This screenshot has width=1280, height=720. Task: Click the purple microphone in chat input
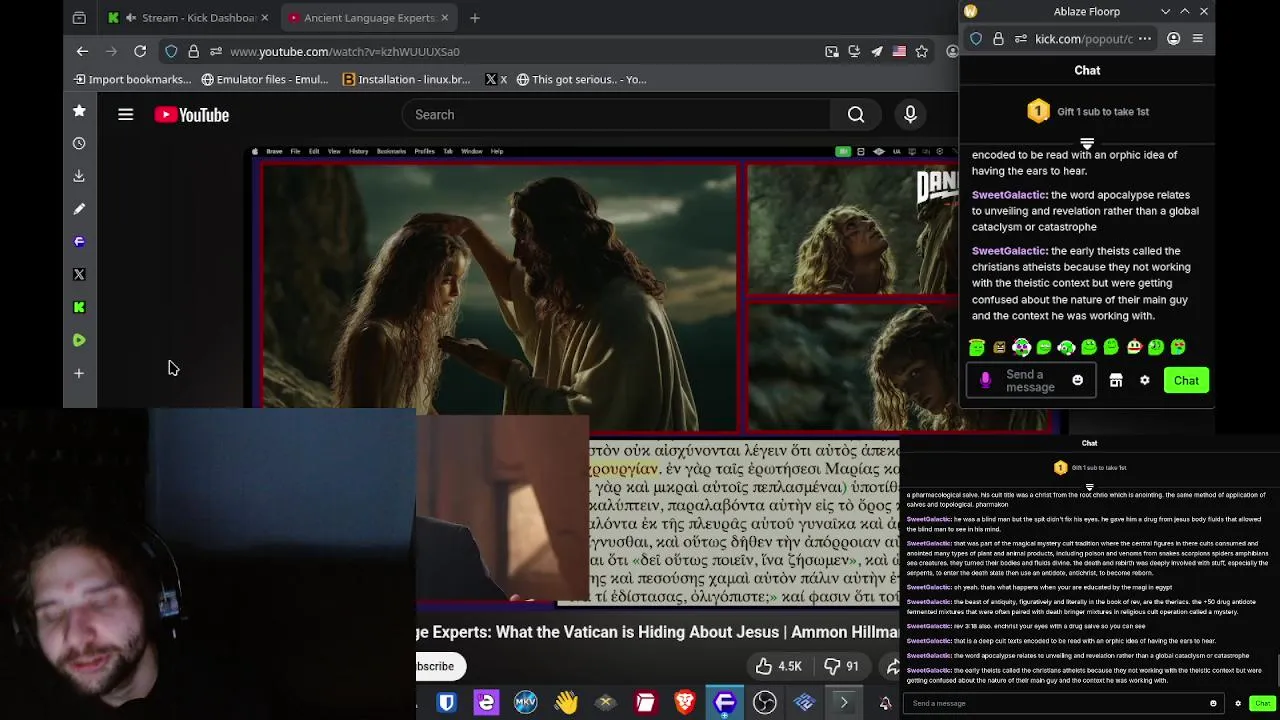pyautogui.click(x=985, y=380)
